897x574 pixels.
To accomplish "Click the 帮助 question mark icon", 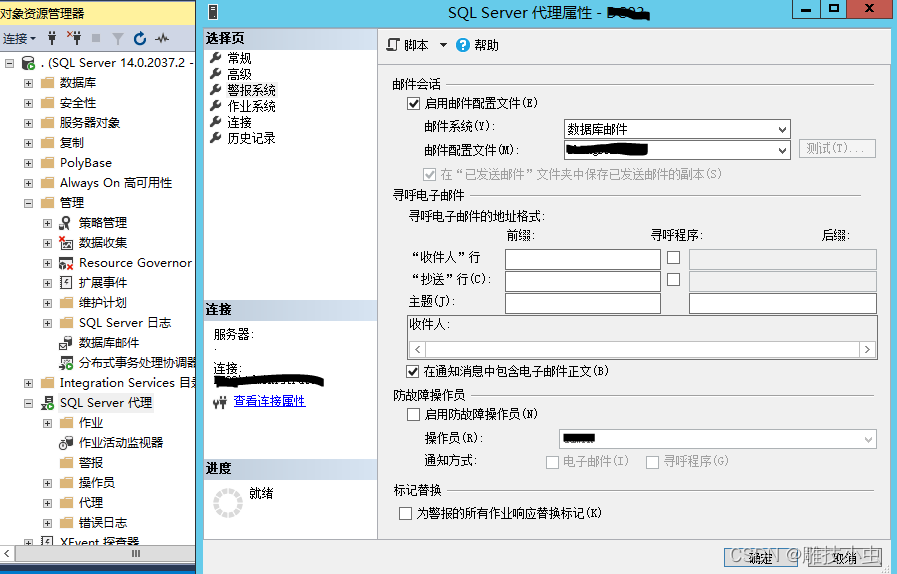I will 462,45.
